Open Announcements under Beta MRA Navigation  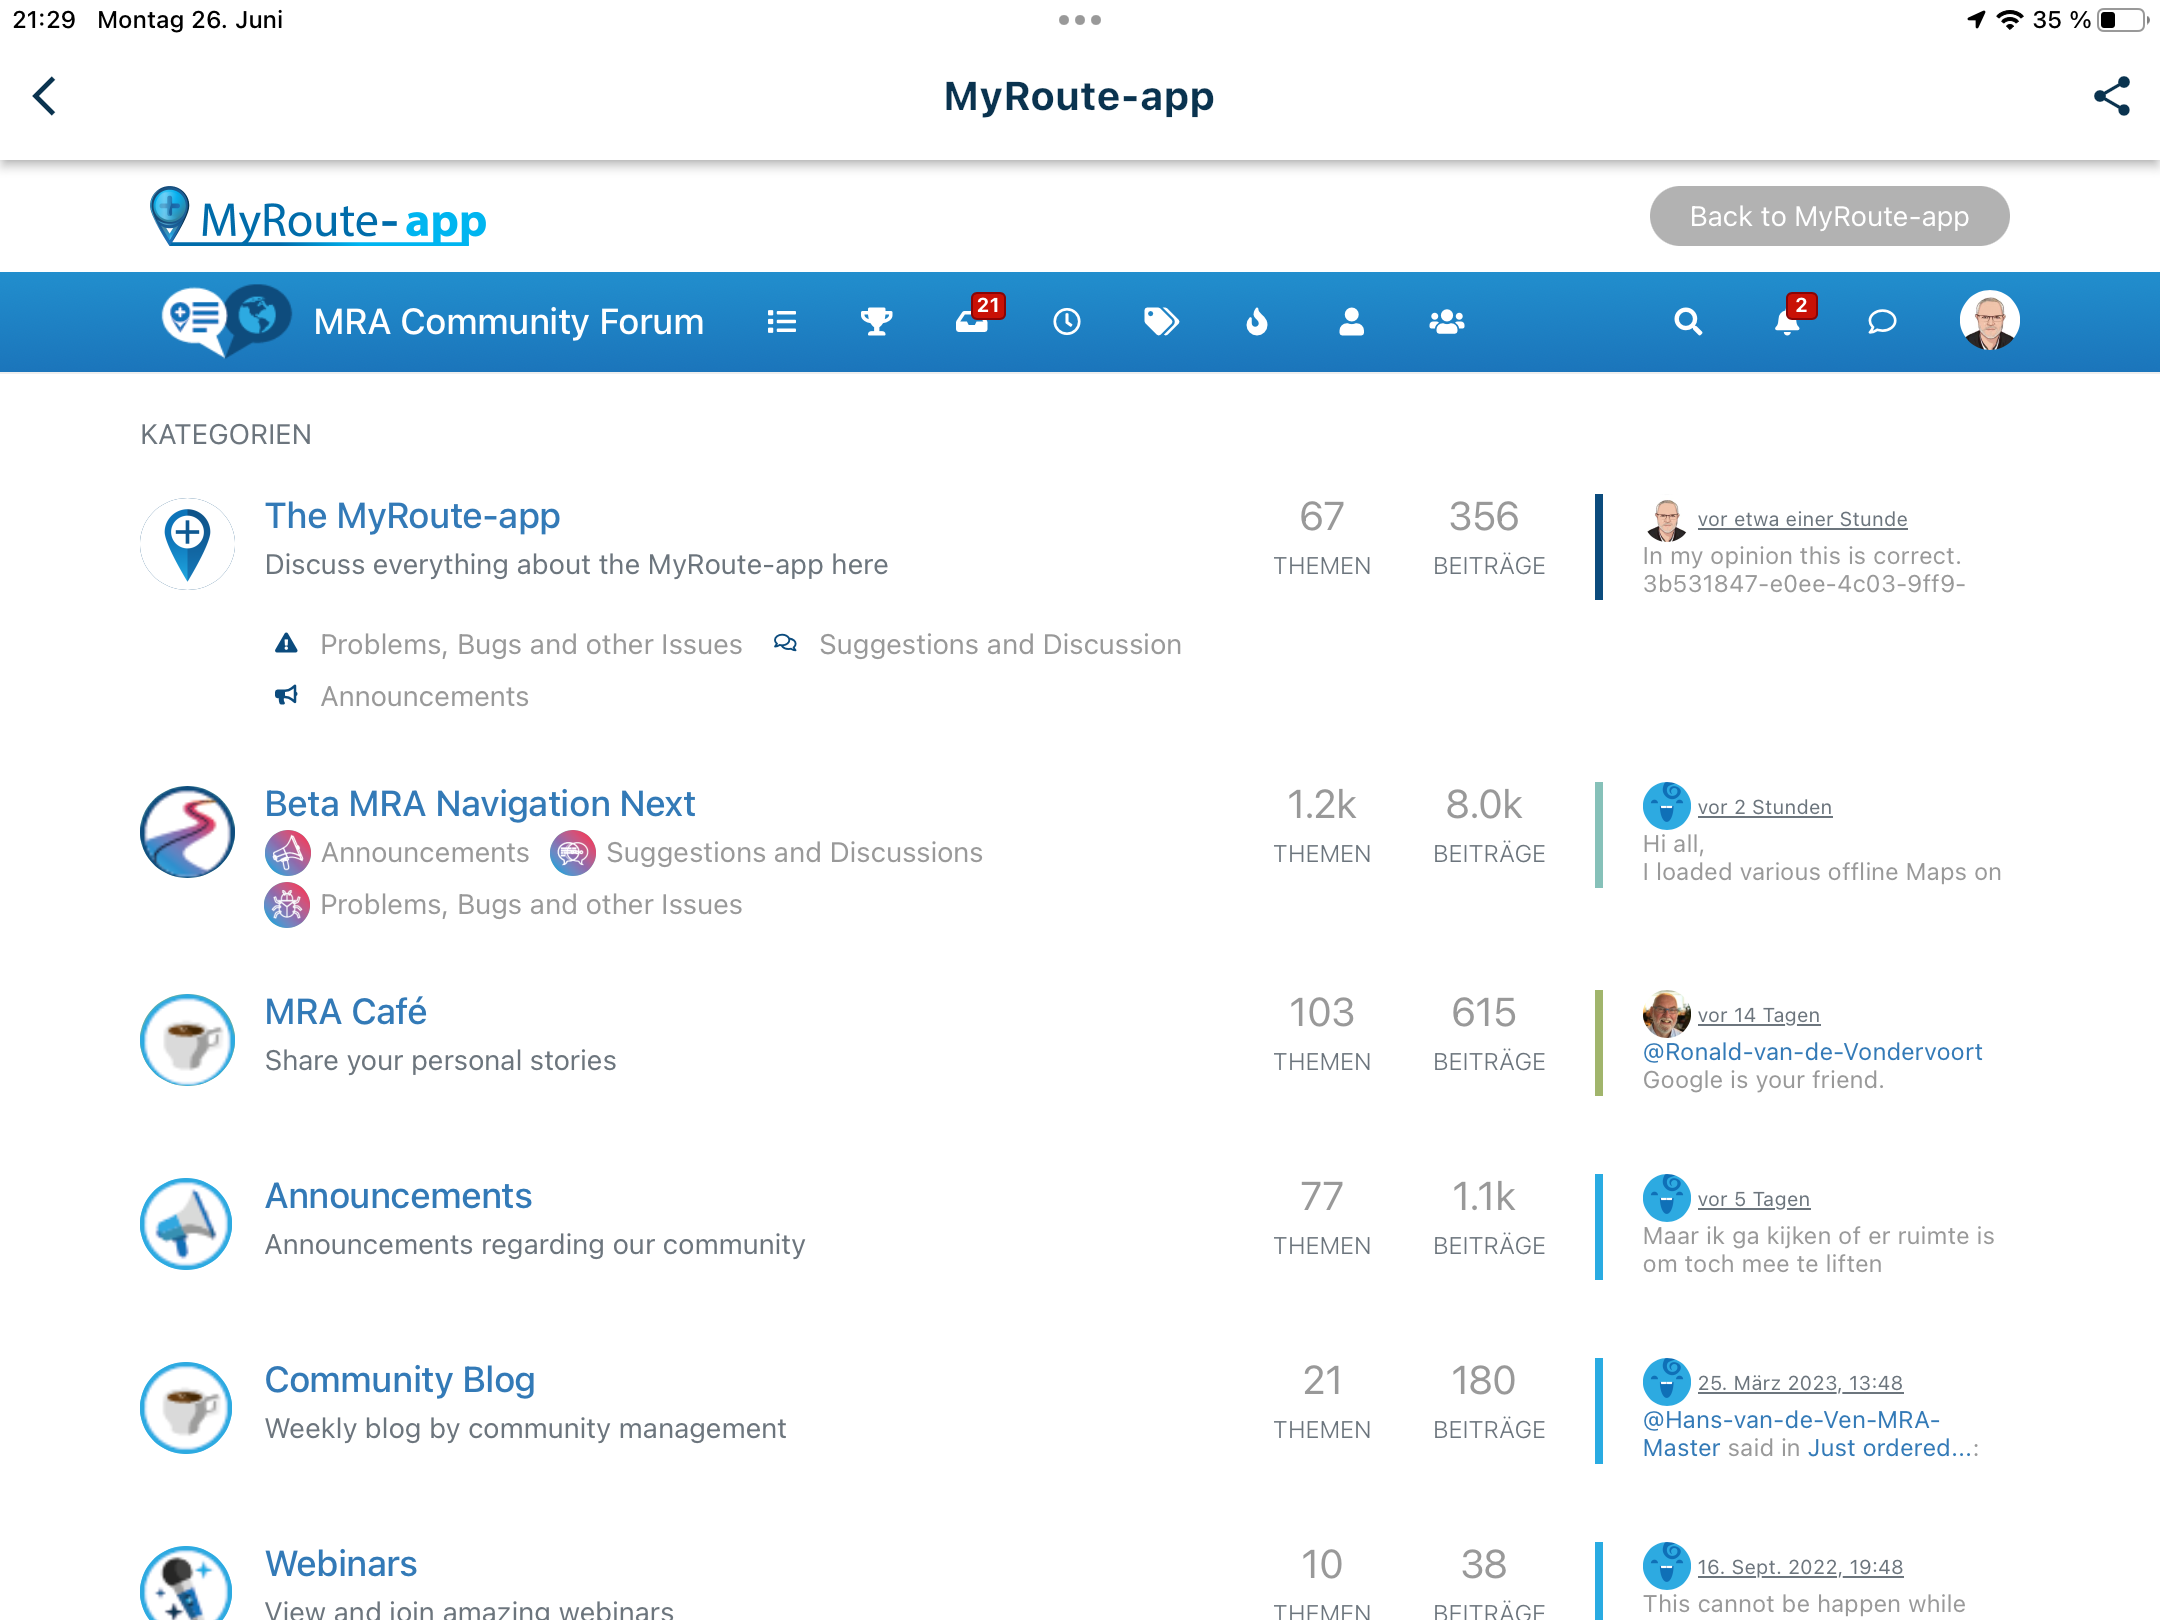[x=424, y=853]
